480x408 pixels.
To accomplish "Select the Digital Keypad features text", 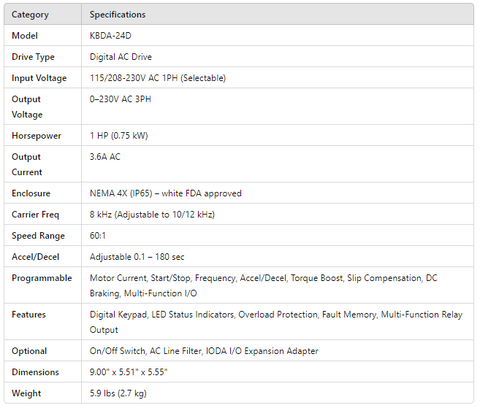I will [276, 322].
